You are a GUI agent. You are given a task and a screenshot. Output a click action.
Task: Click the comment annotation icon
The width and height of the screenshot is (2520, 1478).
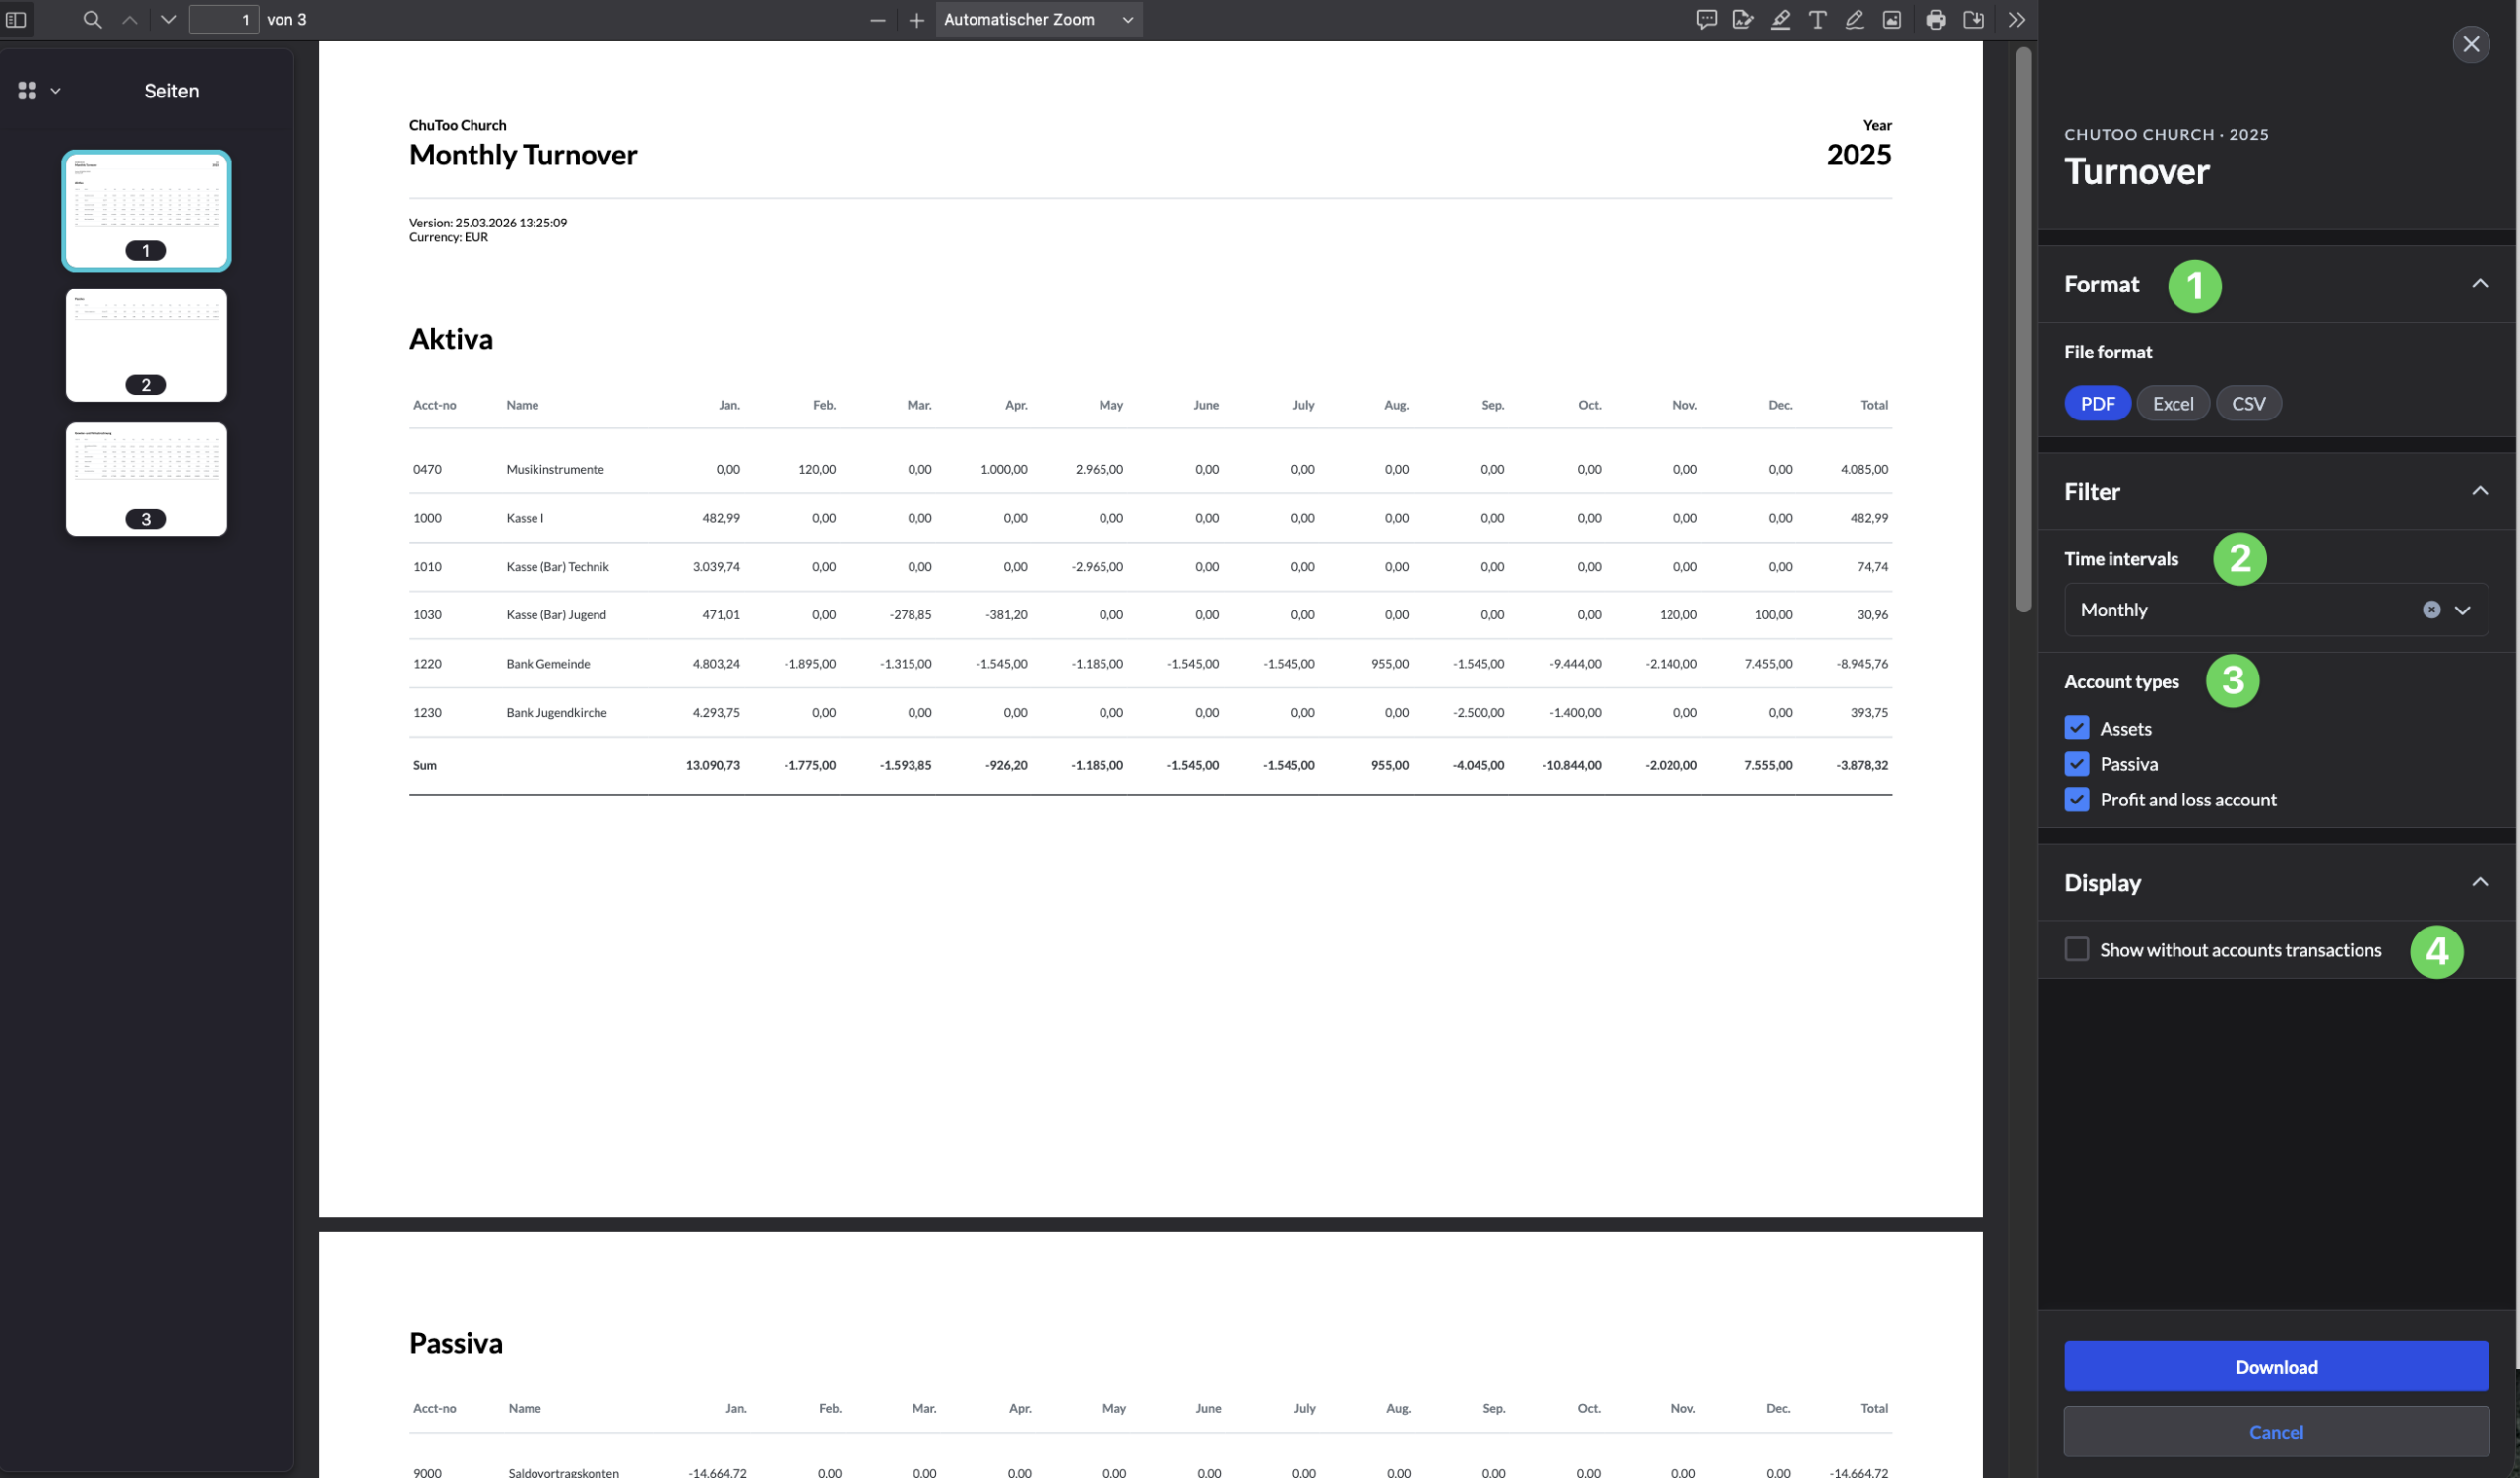[x=1706, y=19]
